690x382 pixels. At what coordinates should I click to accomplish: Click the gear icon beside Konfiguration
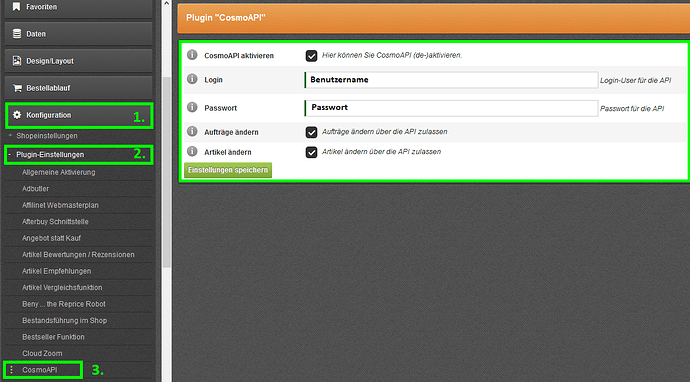tap(17, 115)
